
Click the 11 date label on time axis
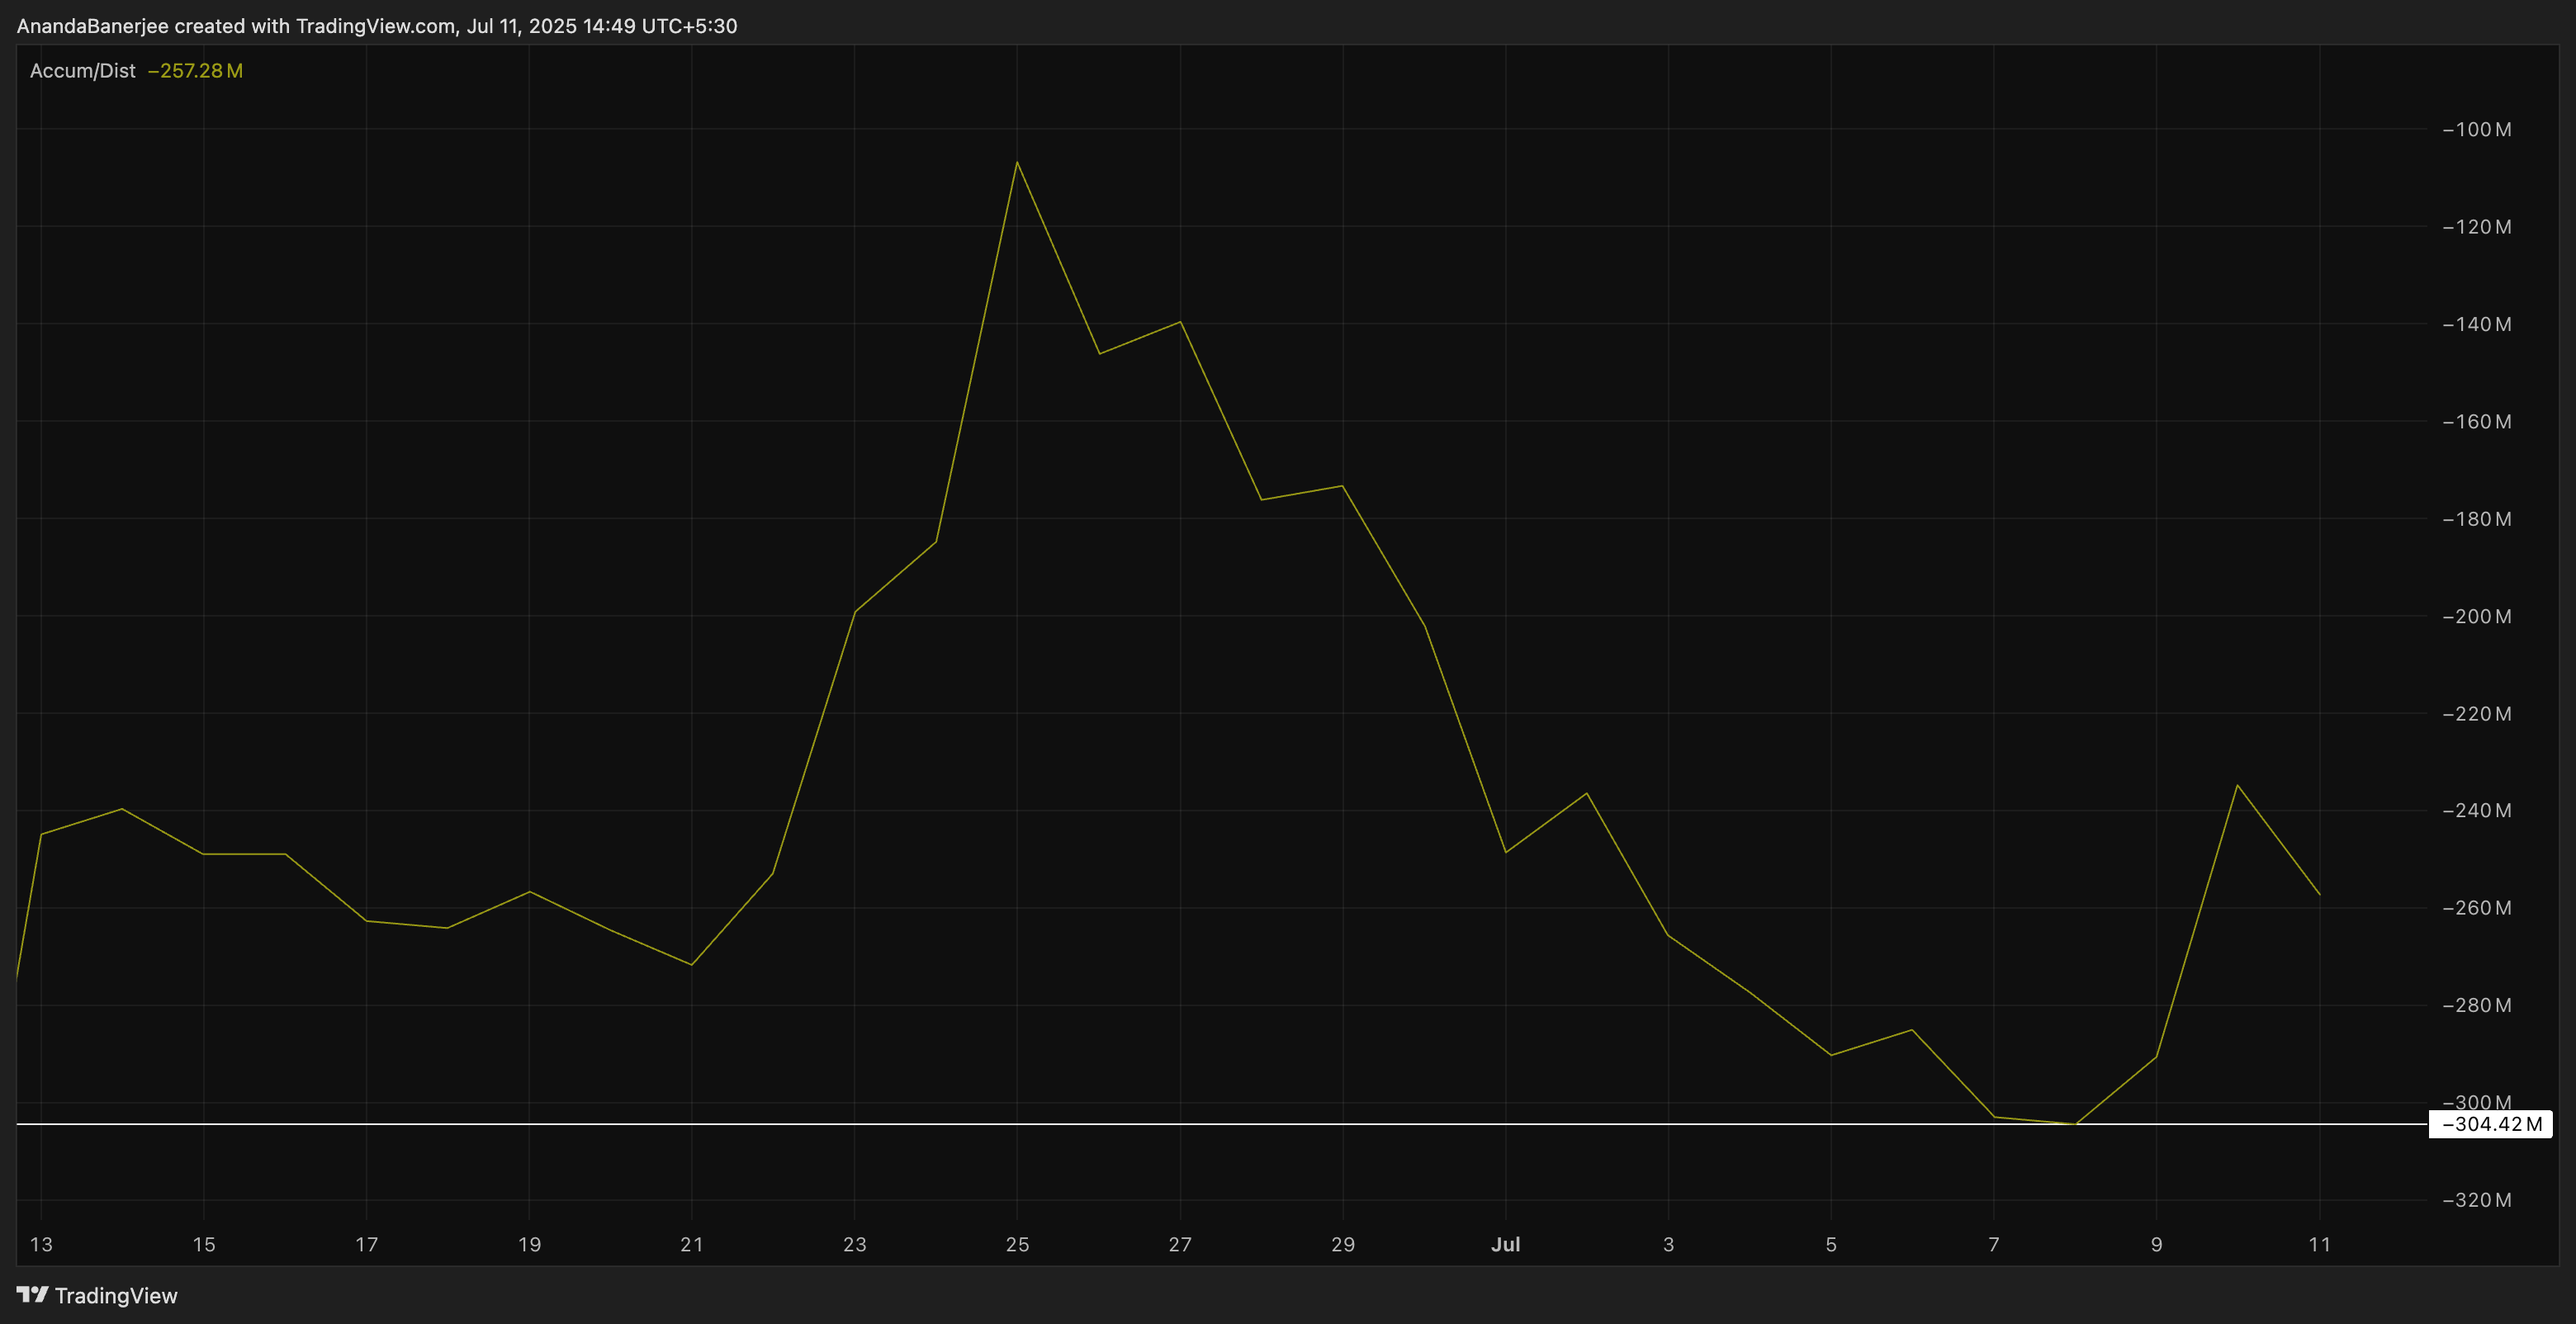click(2319, 1245)
